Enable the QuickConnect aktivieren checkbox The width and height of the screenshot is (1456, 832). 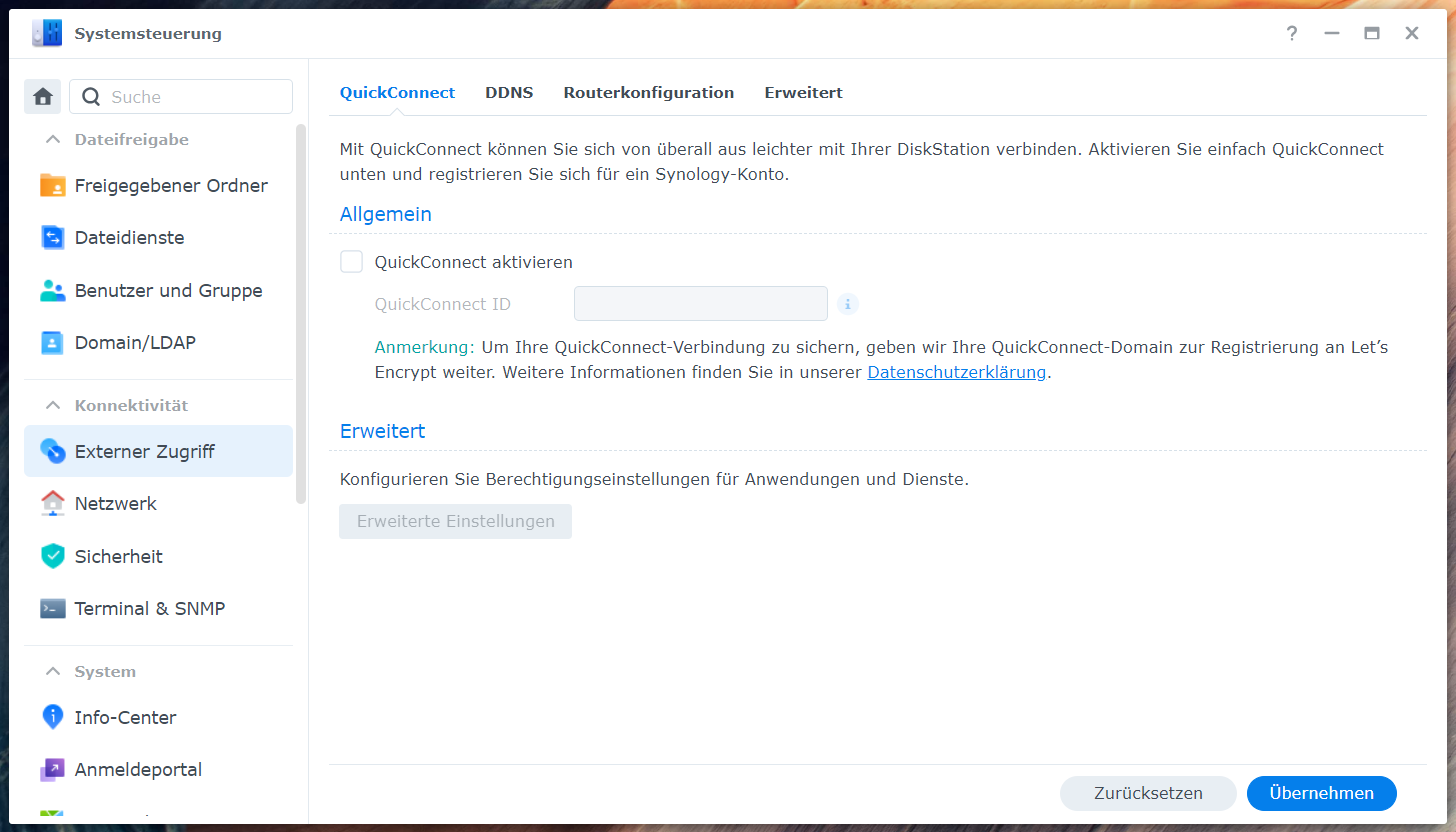pyautogui.click(x=351, y=262)
